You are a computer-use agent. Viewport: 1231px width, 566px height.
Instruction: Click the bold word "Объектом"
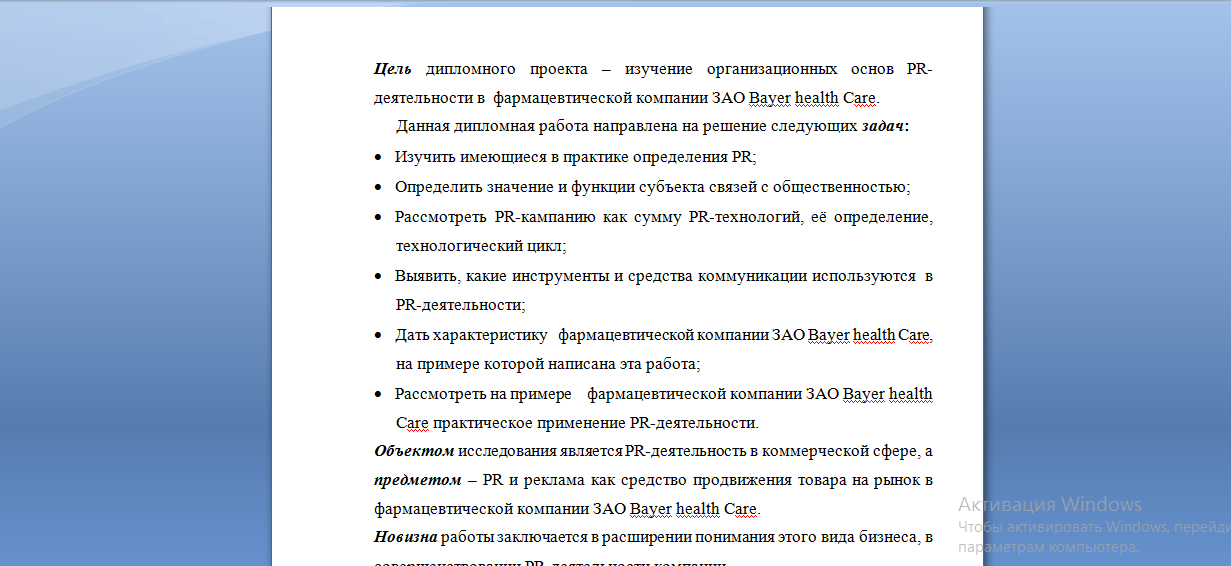pos(414,451)
